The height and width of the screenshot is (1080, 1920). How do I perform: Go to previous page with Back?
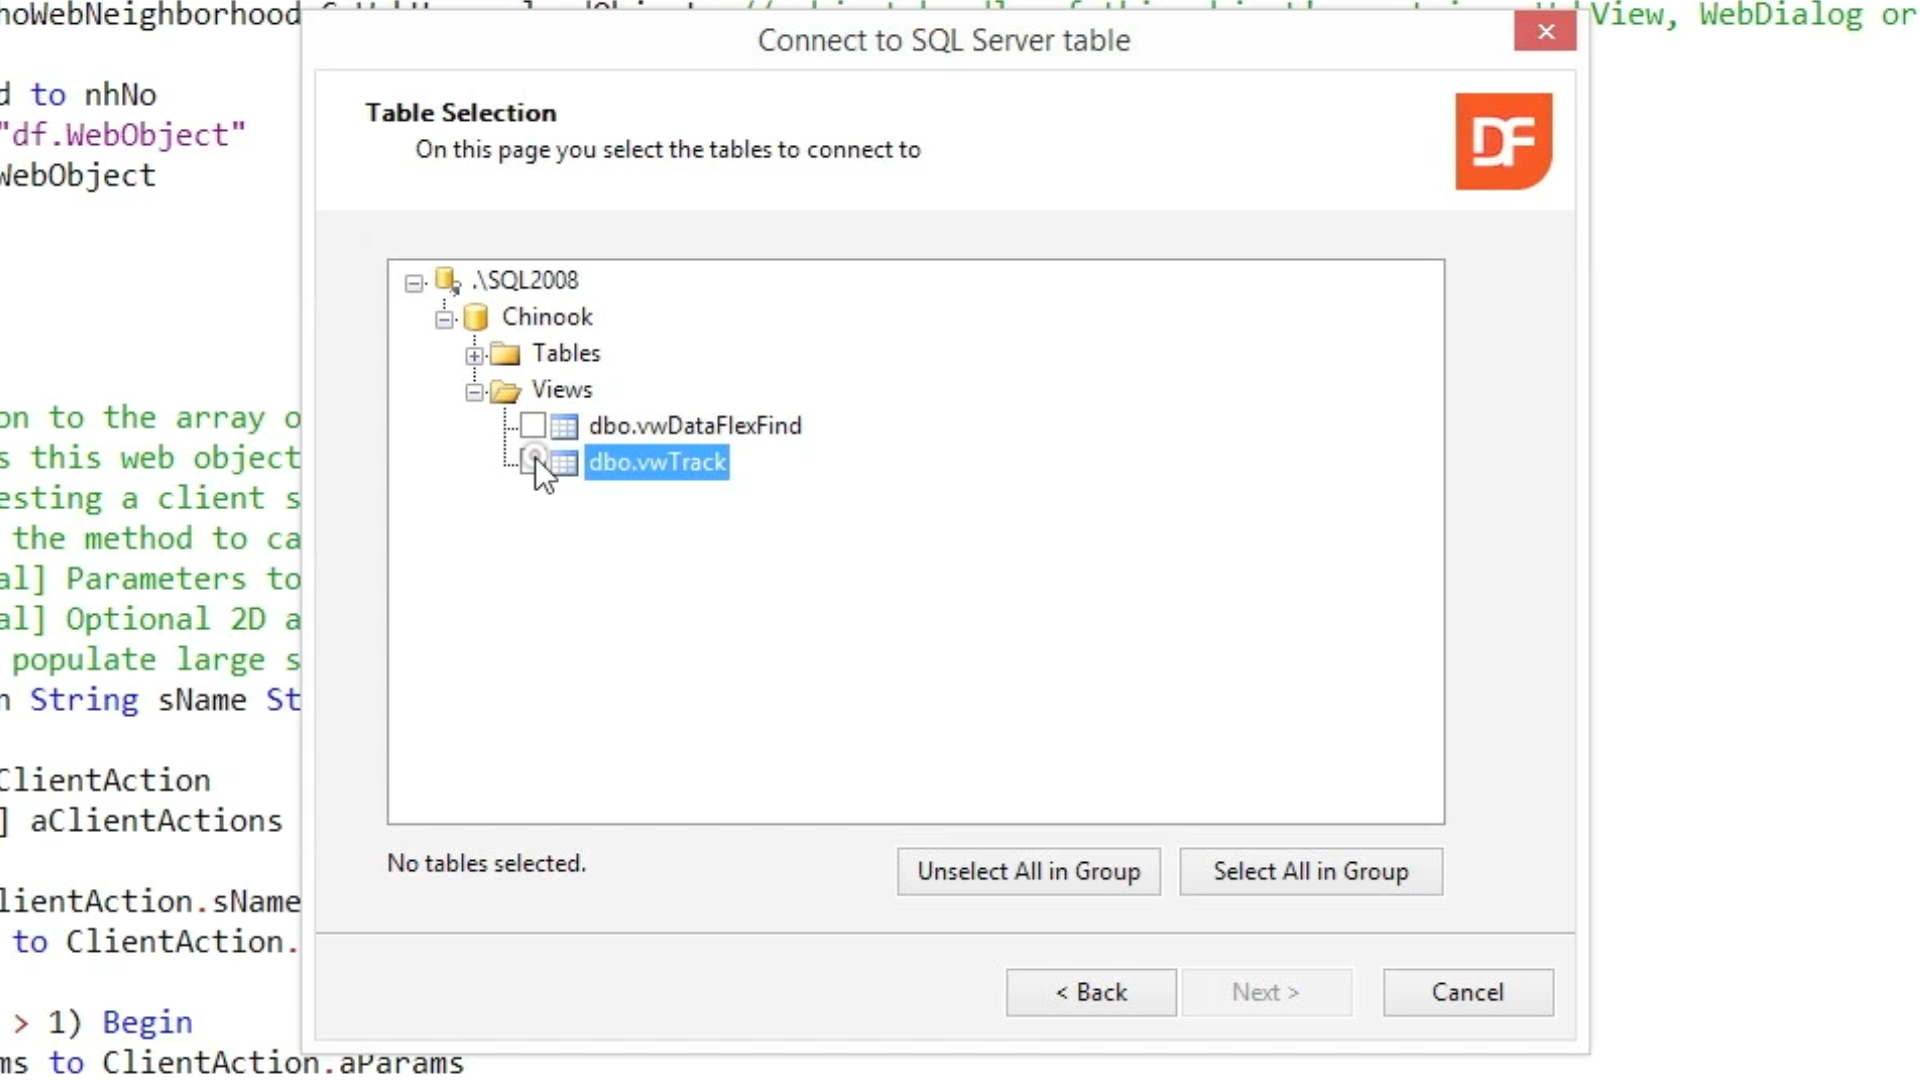click(x=1091, y=992)
